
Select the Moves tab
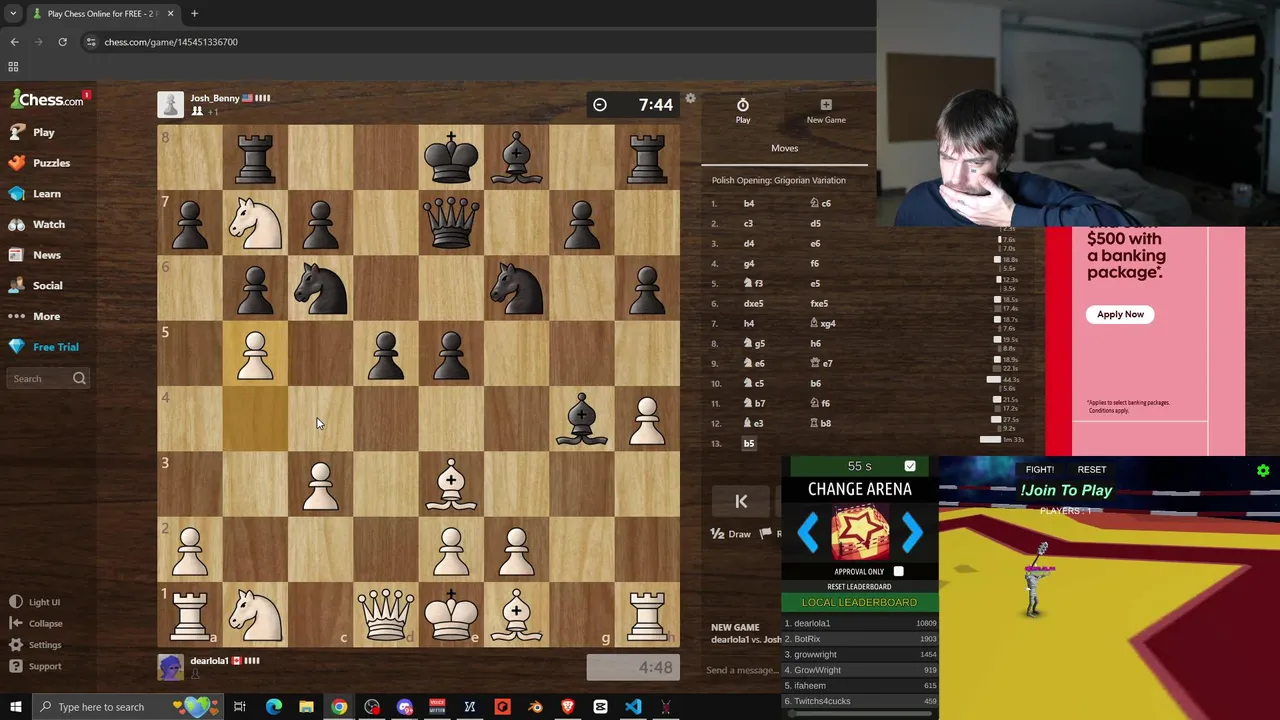point(784,148)
